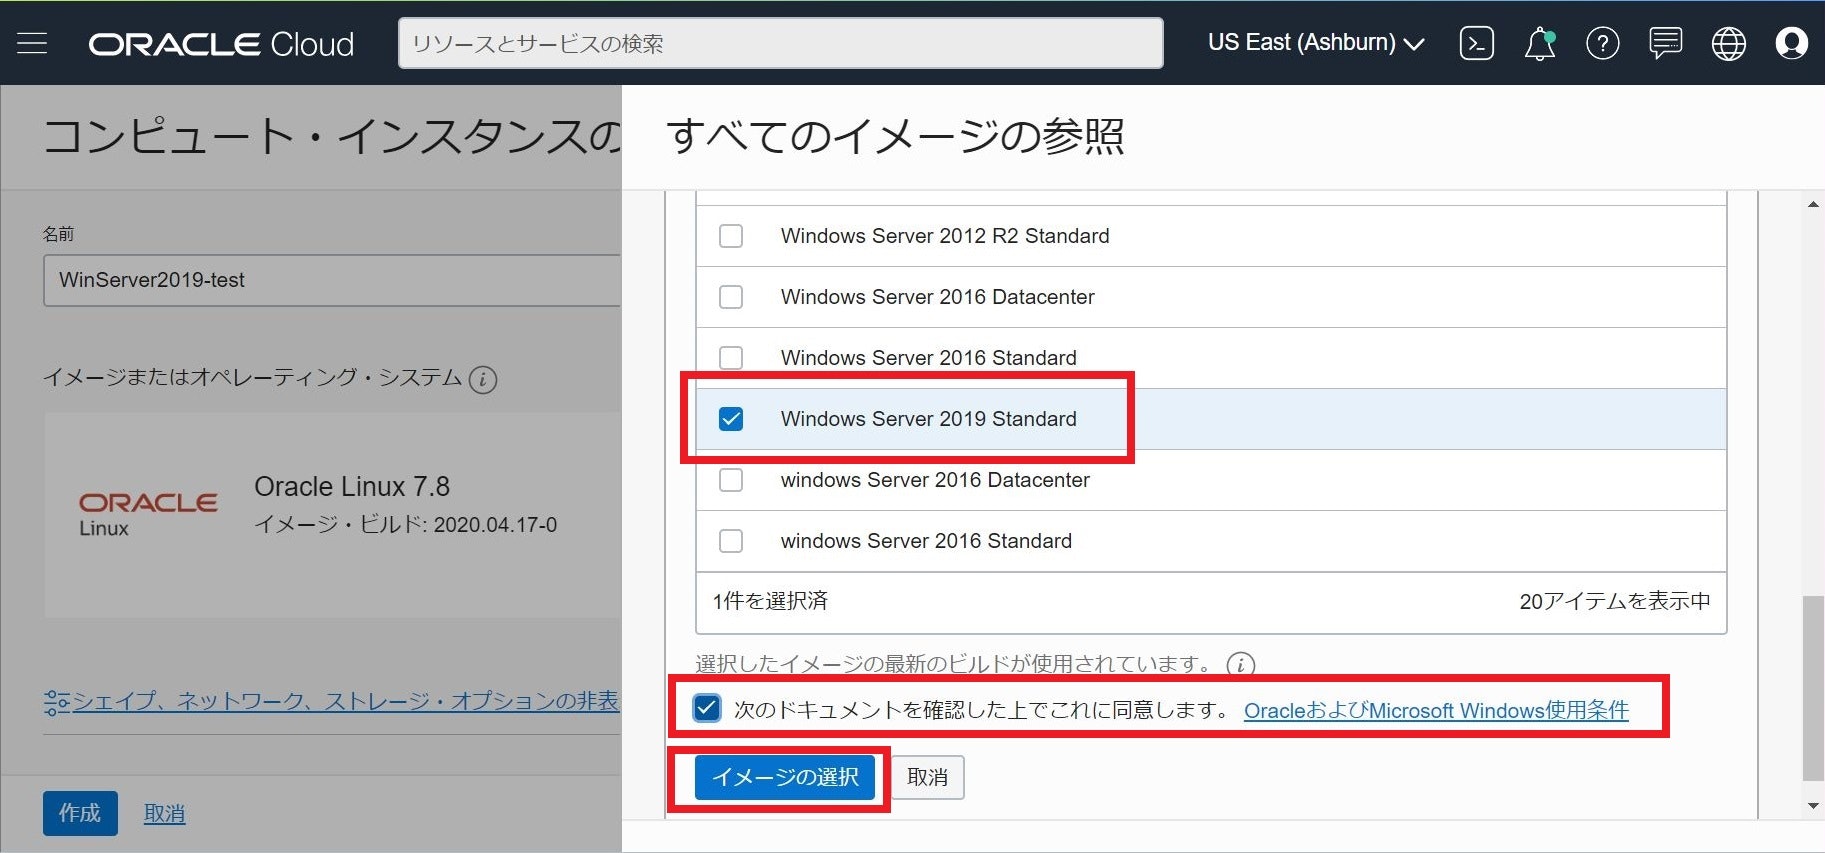Click the shape options settings icon
The image size is (1825, 853).
click(56, 703)
